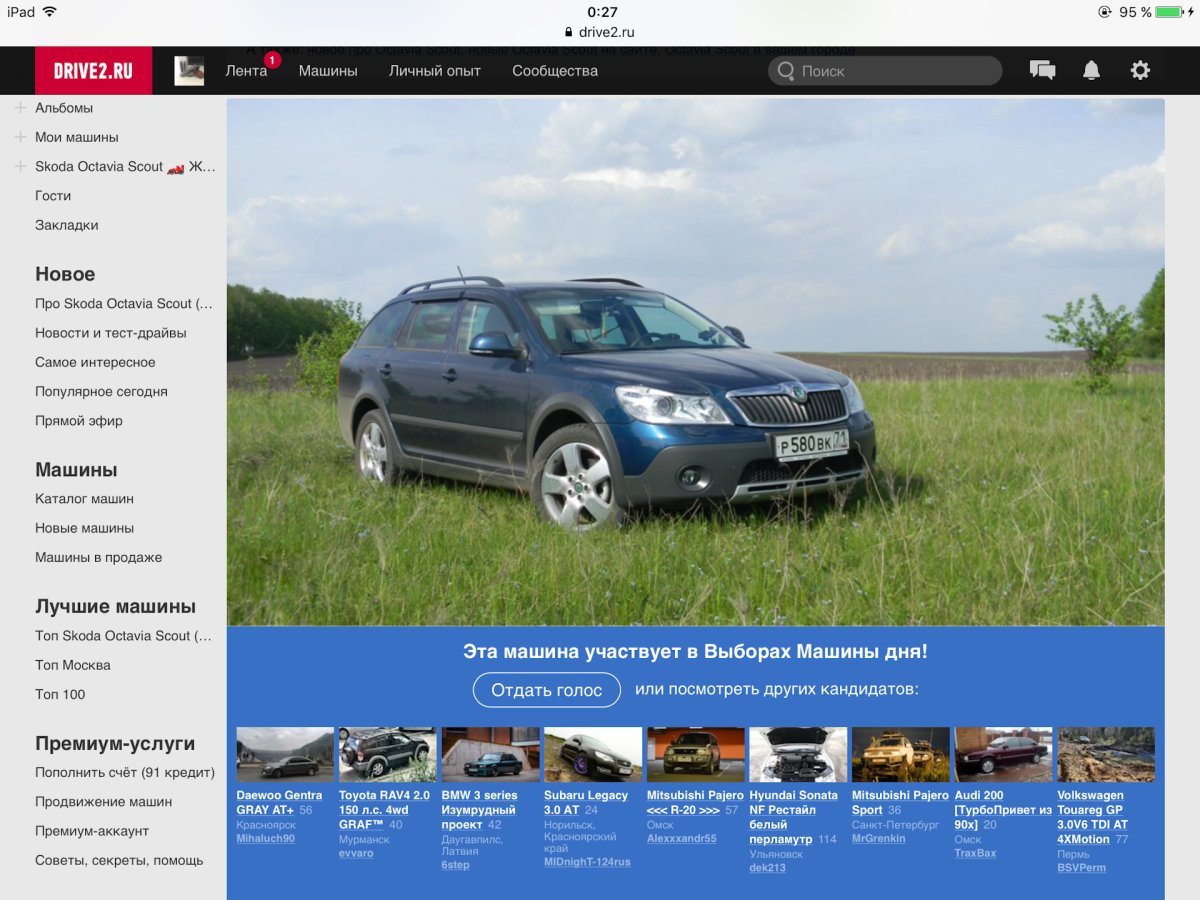Screen dimensions: 1200x900
Task: Open the Subaru Legacy thumbnail
Action: [x=593, y=754]
